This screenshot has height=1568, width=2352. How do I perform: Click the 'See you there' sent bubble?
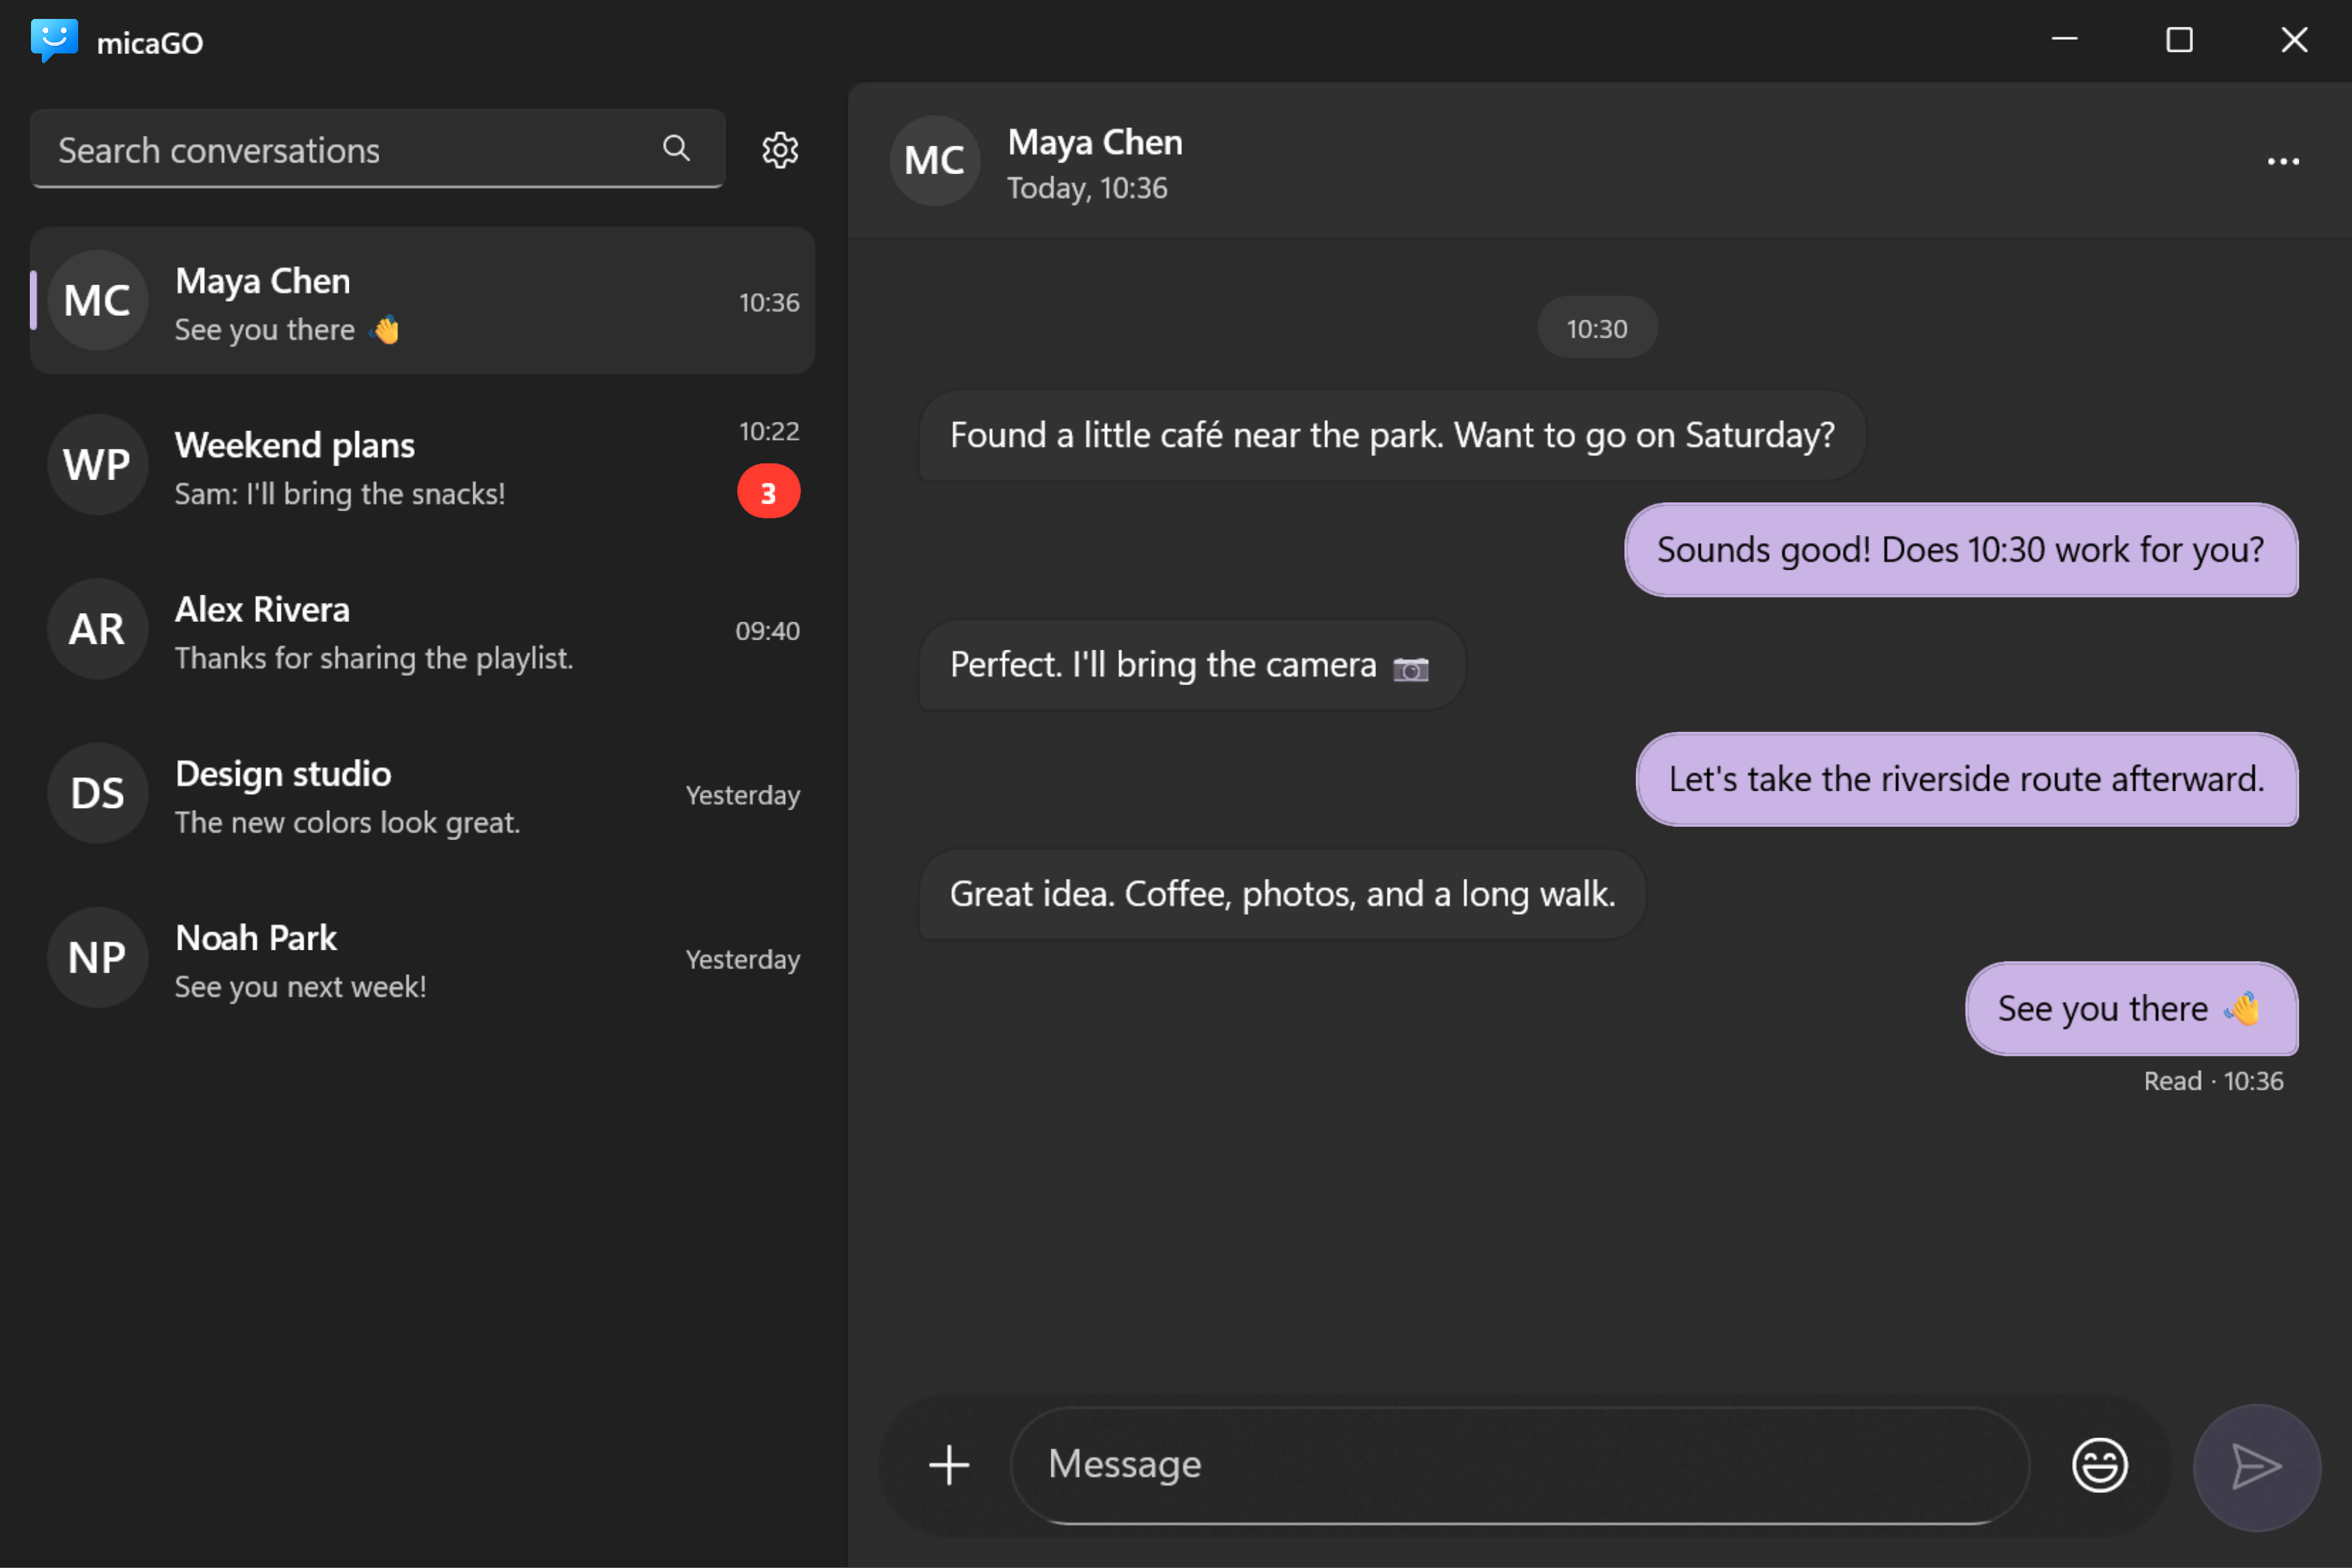(x=2131, y=1008)
